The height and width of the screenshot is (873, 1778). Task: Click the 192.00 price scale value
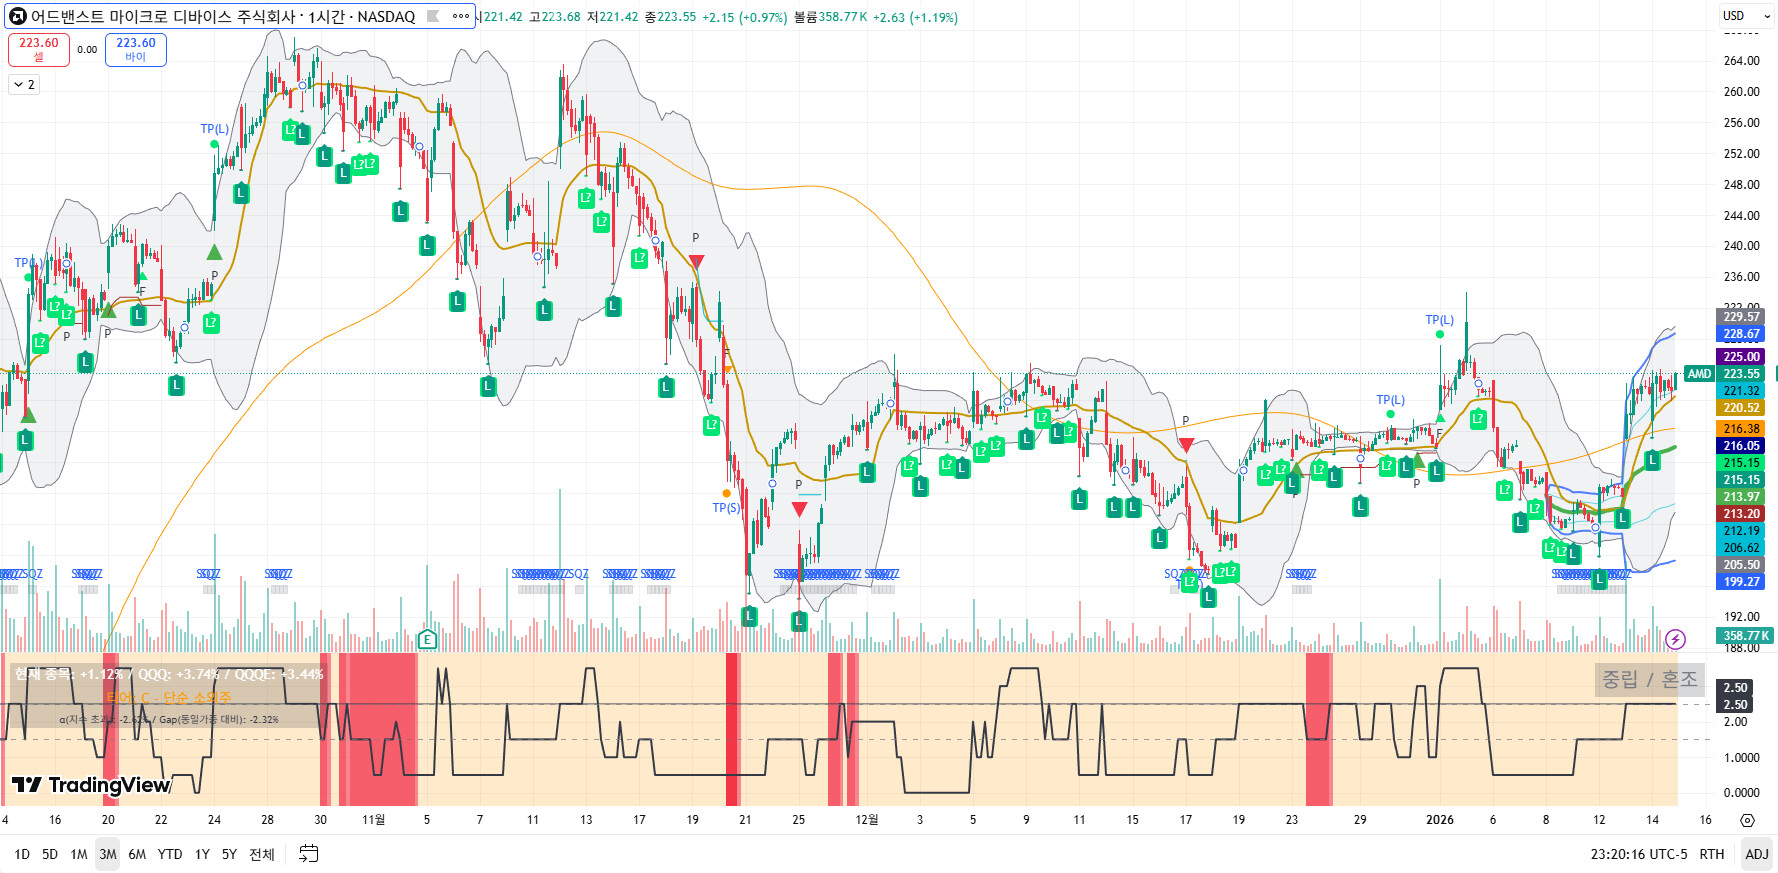coord(1741,617)
